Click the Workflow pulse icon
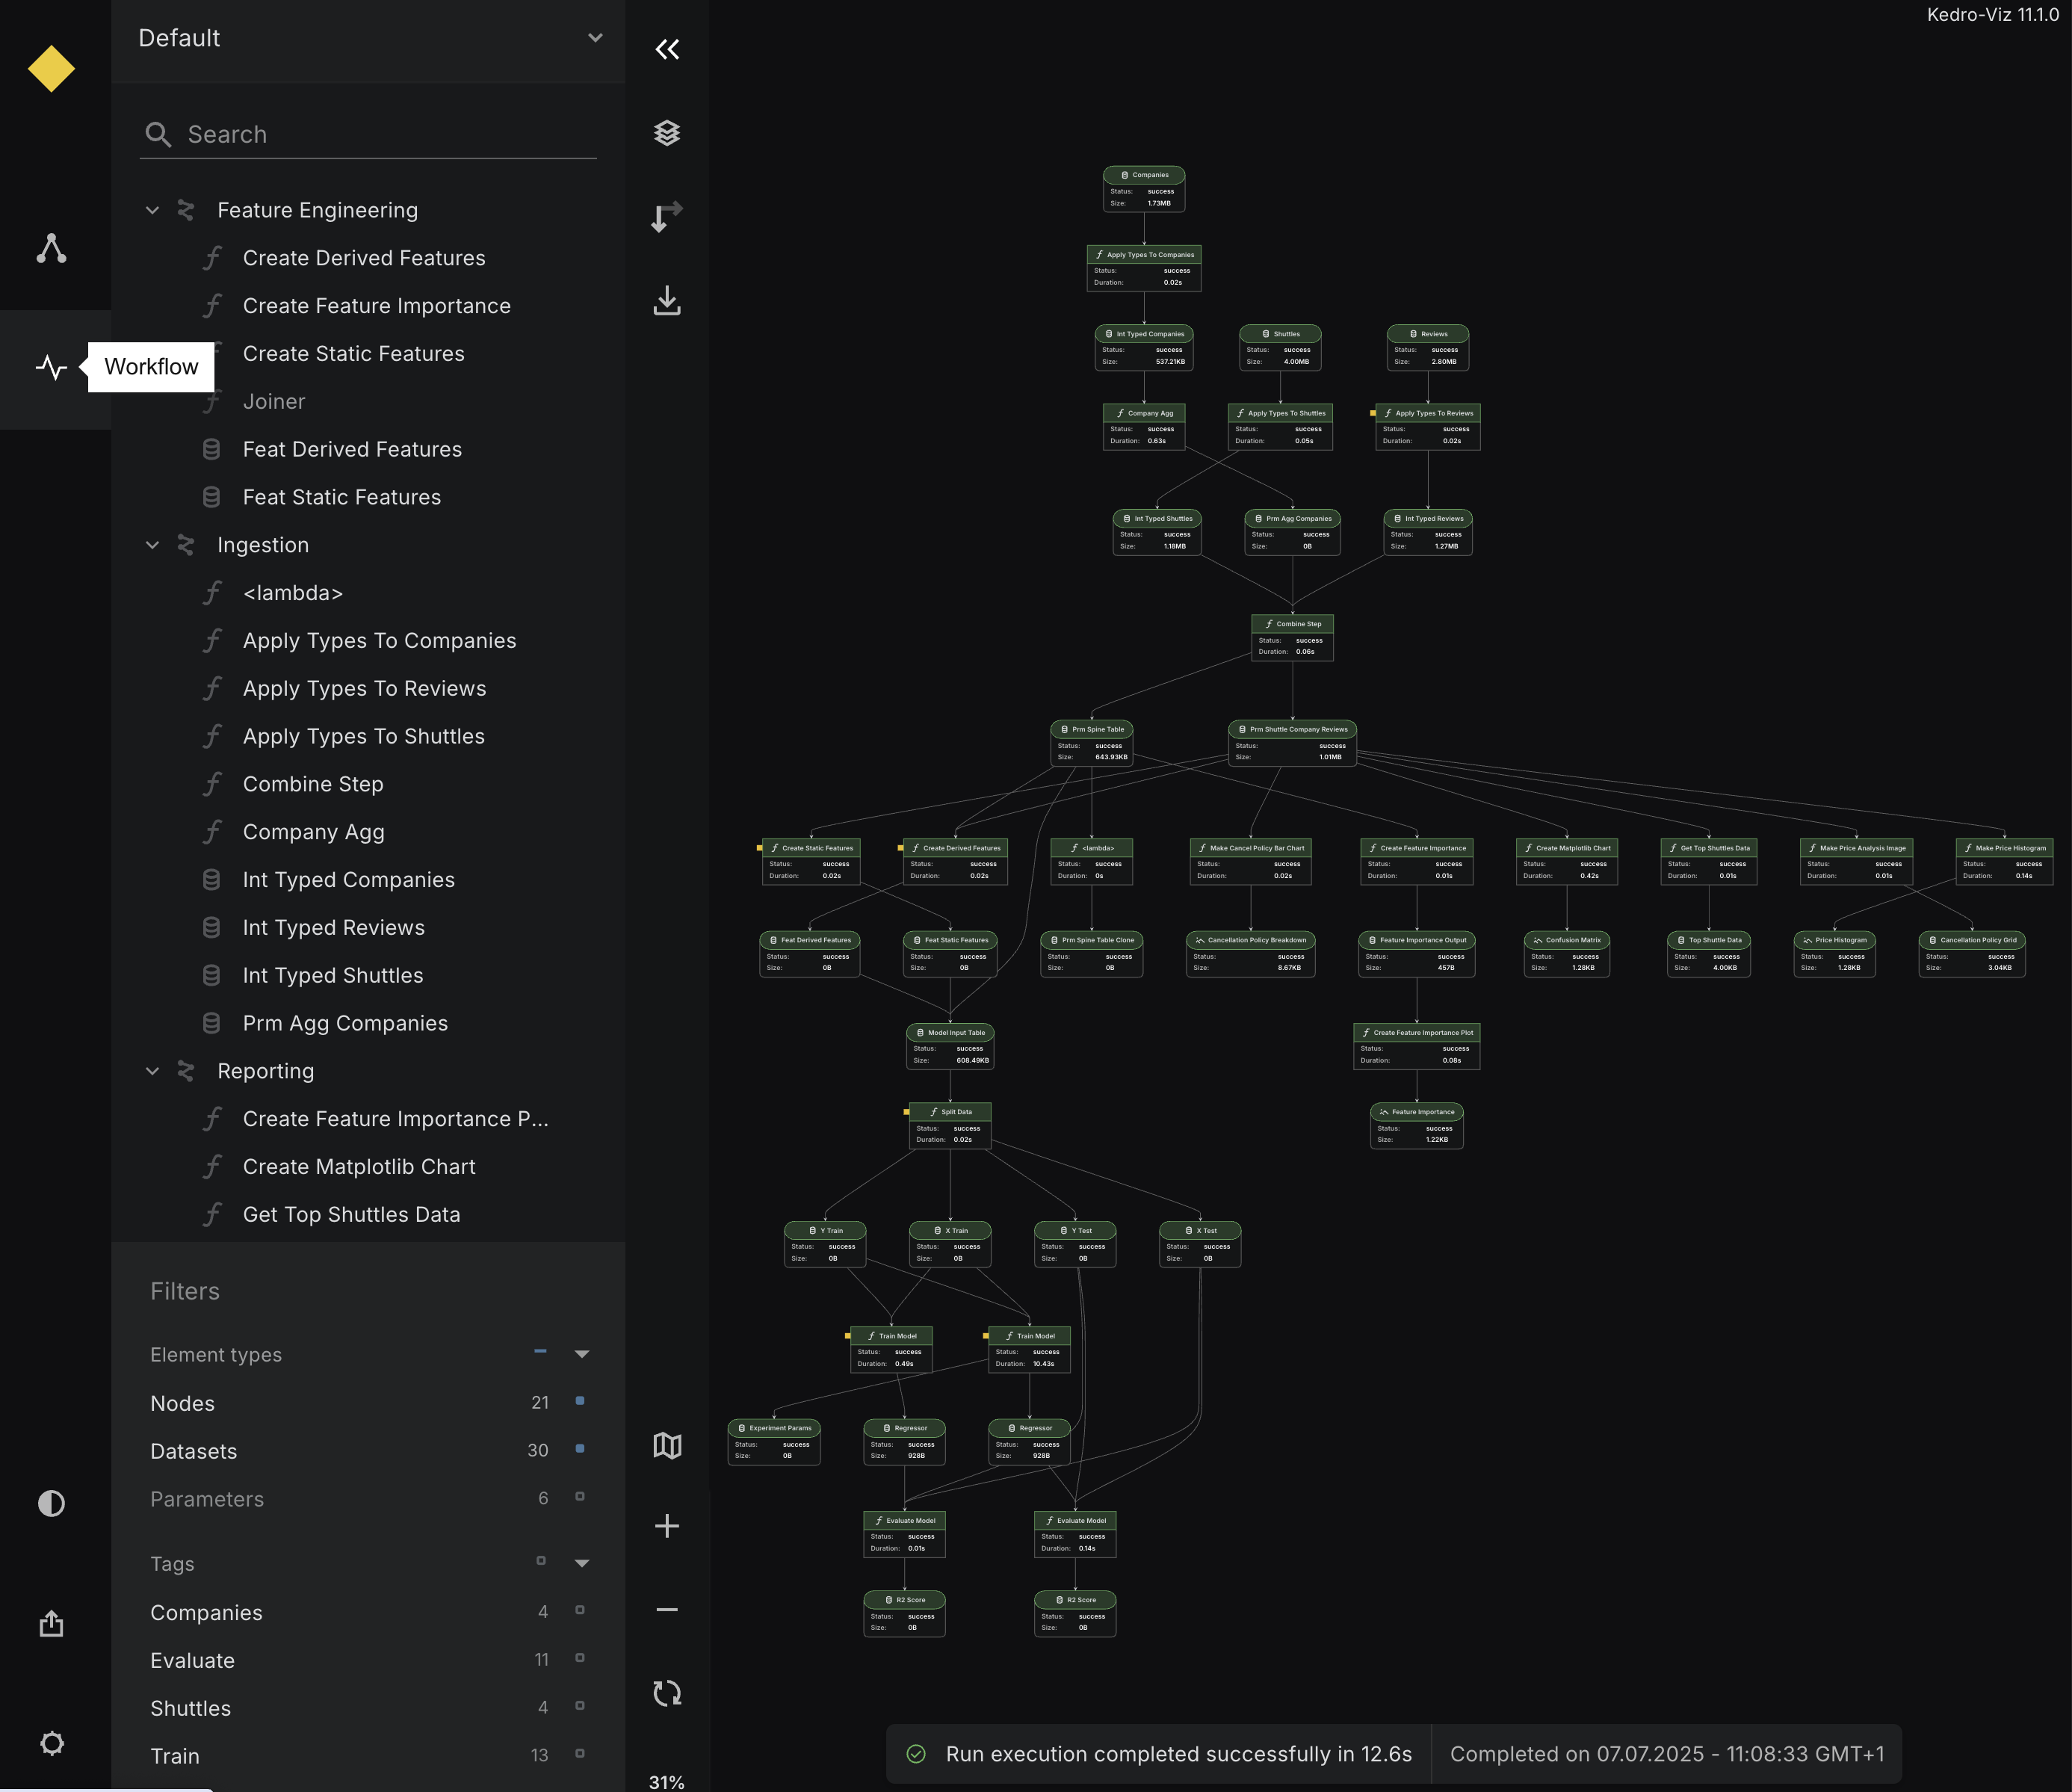The height and width of the screenshot is (1792, 2072). click(x=51, y=368)
